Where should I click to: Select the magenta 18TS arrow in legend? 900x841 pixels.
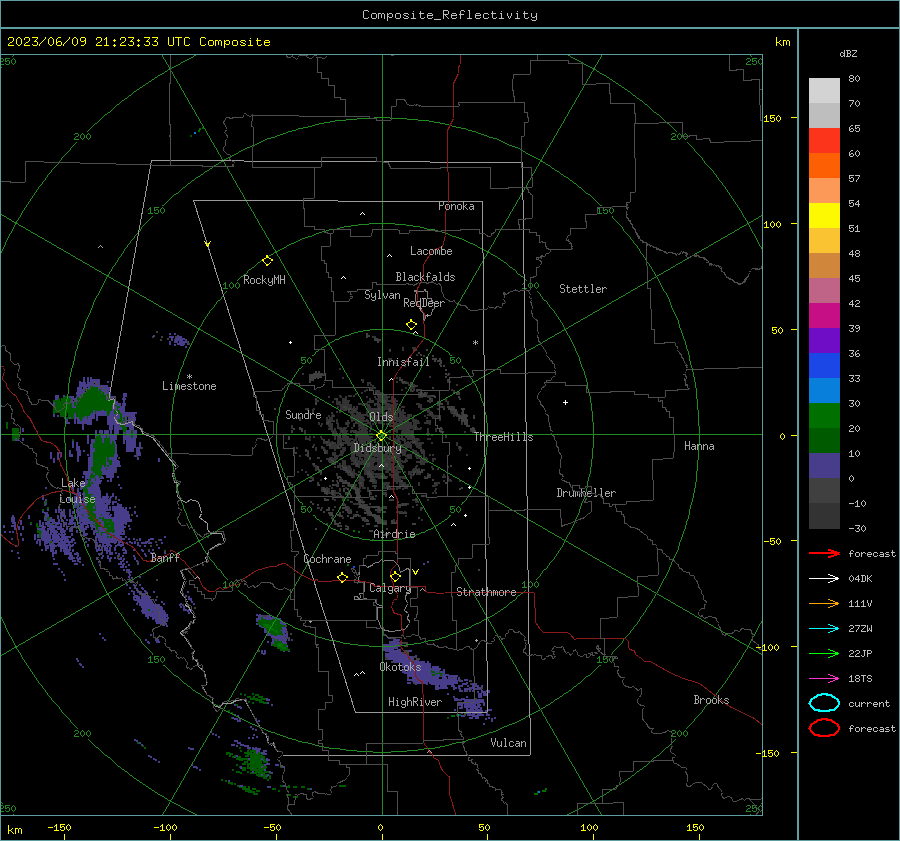coord(824,679)
